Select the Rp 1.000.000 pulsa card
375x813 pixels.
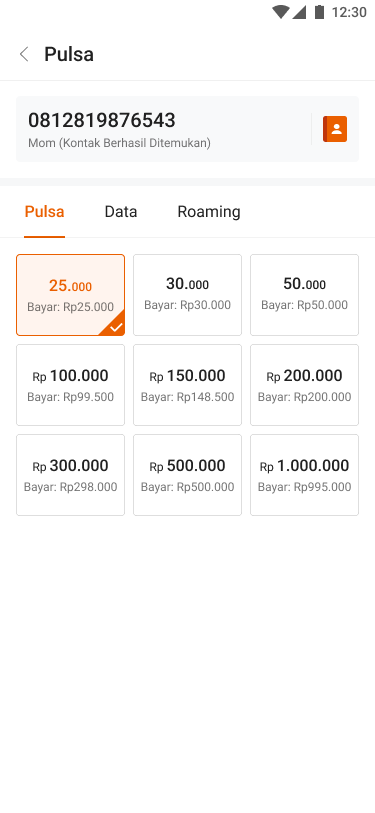[304, 475]
